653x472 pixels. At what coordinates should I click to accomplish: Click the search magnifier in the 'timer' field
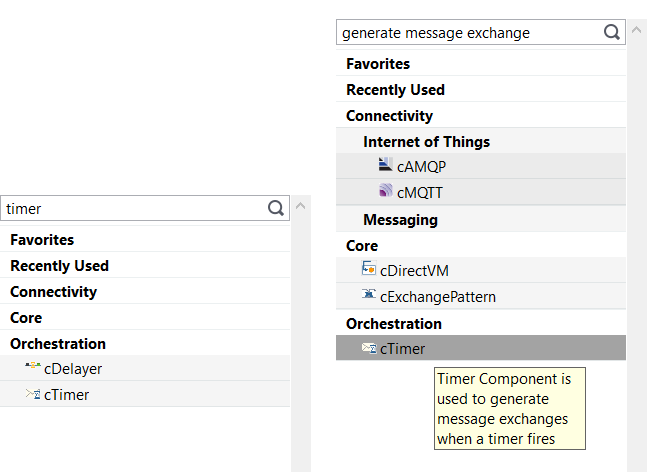276,208
